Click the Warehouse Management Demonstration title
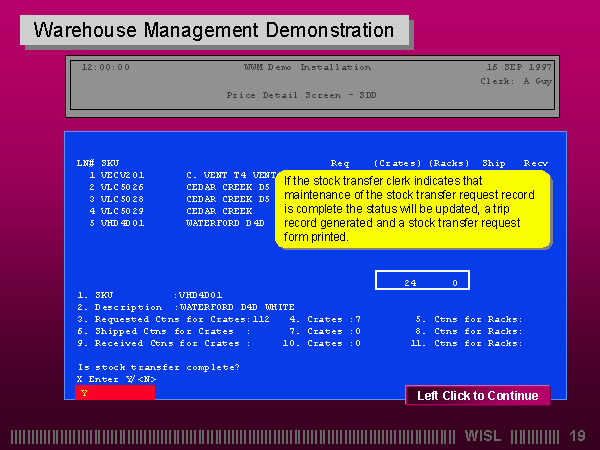This screenshot has width=600, height=450. click(x=214, y=30)
